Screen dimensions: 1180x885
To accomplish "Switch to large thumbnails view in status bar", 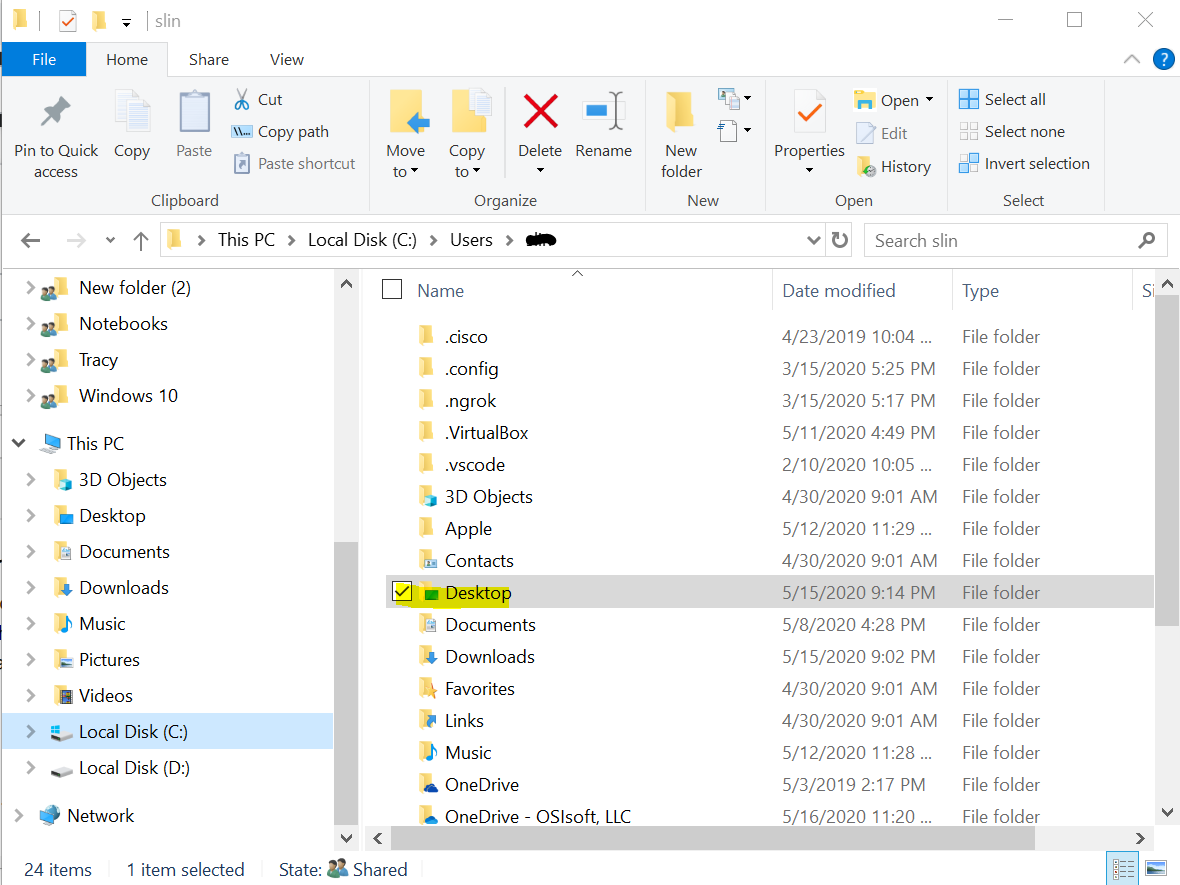I will tap(1156, 868).
